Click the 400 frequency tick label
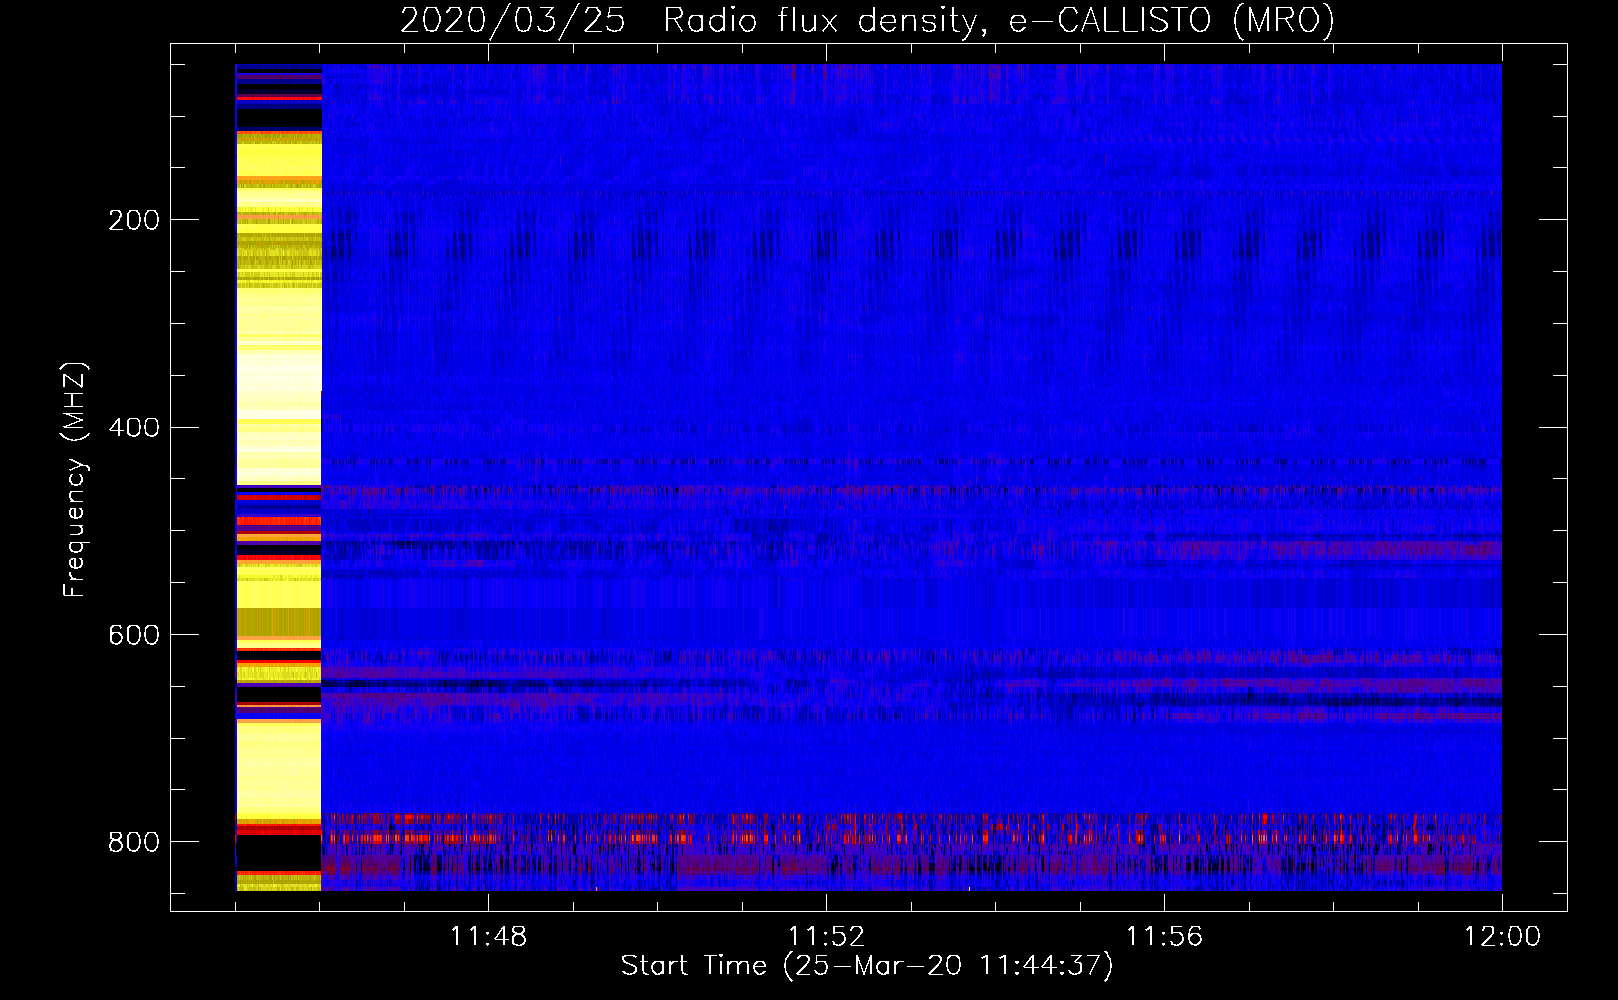The image size is (1618, 1000). pyautogui.click(x=134, y=428)
